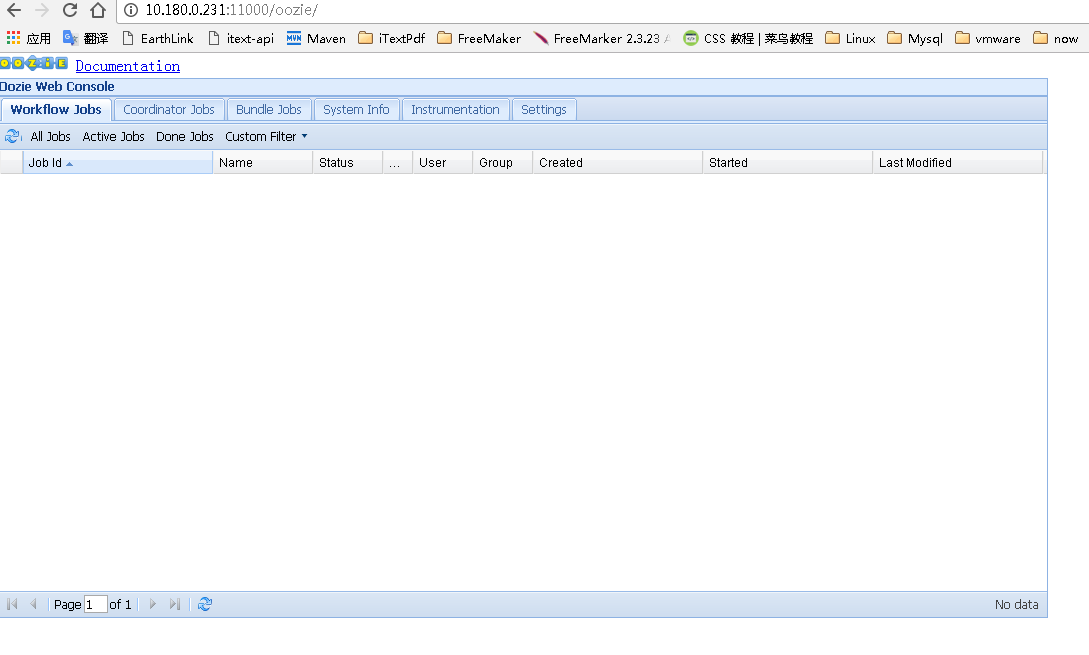Expand the Custom Filter dropdown

(x=266, y=137)
